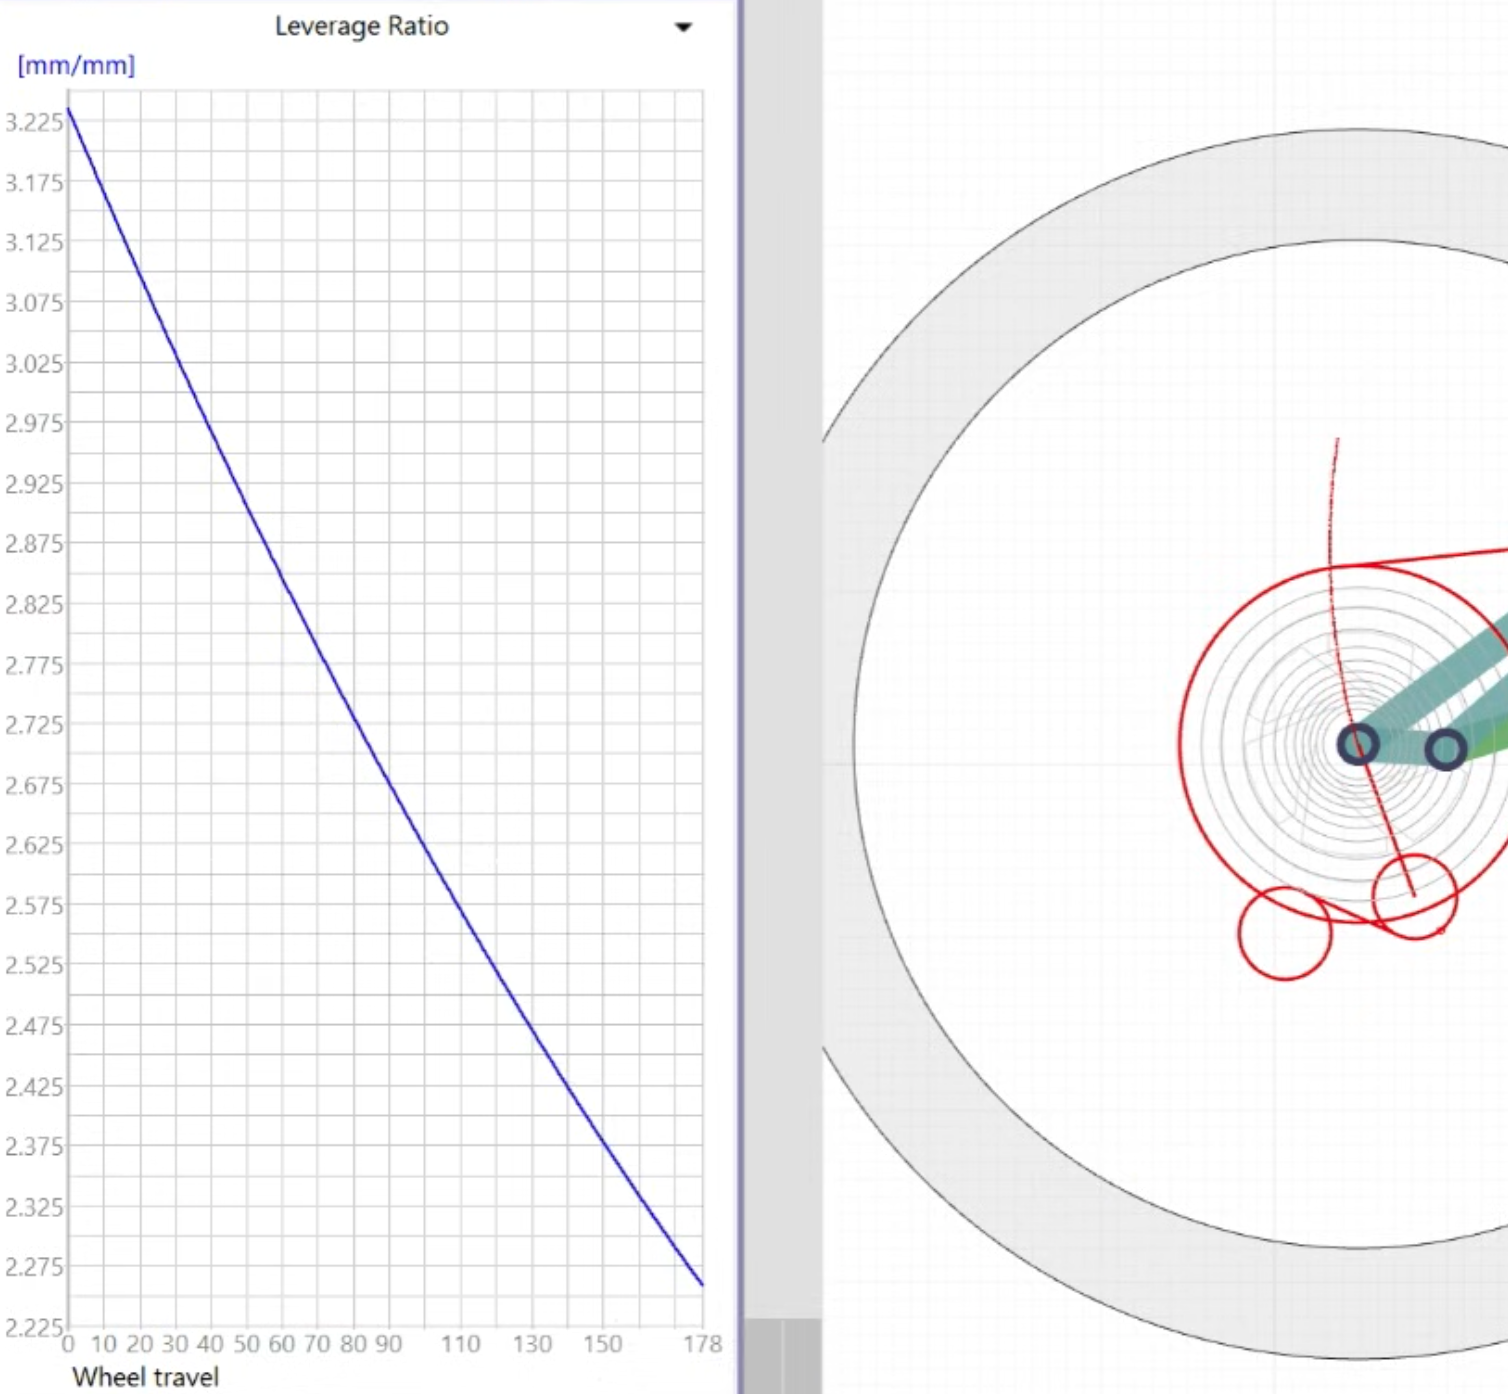
Task: Select the 178 wheel travel tick label
Action: (x=703, y=1344)
